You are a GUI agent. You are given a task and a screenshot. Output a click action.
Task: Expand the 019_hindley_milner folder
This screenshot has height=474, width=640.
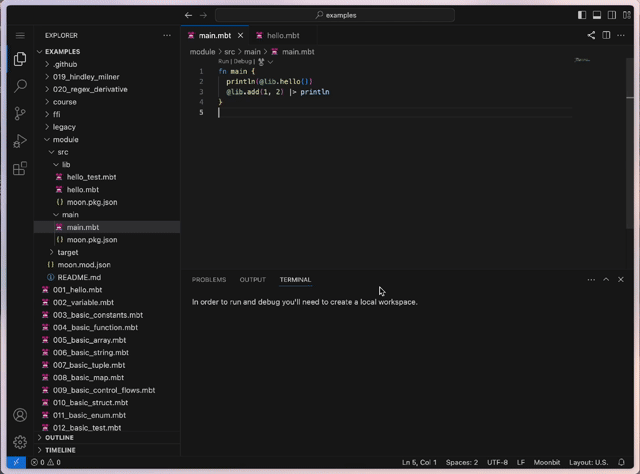107,77
